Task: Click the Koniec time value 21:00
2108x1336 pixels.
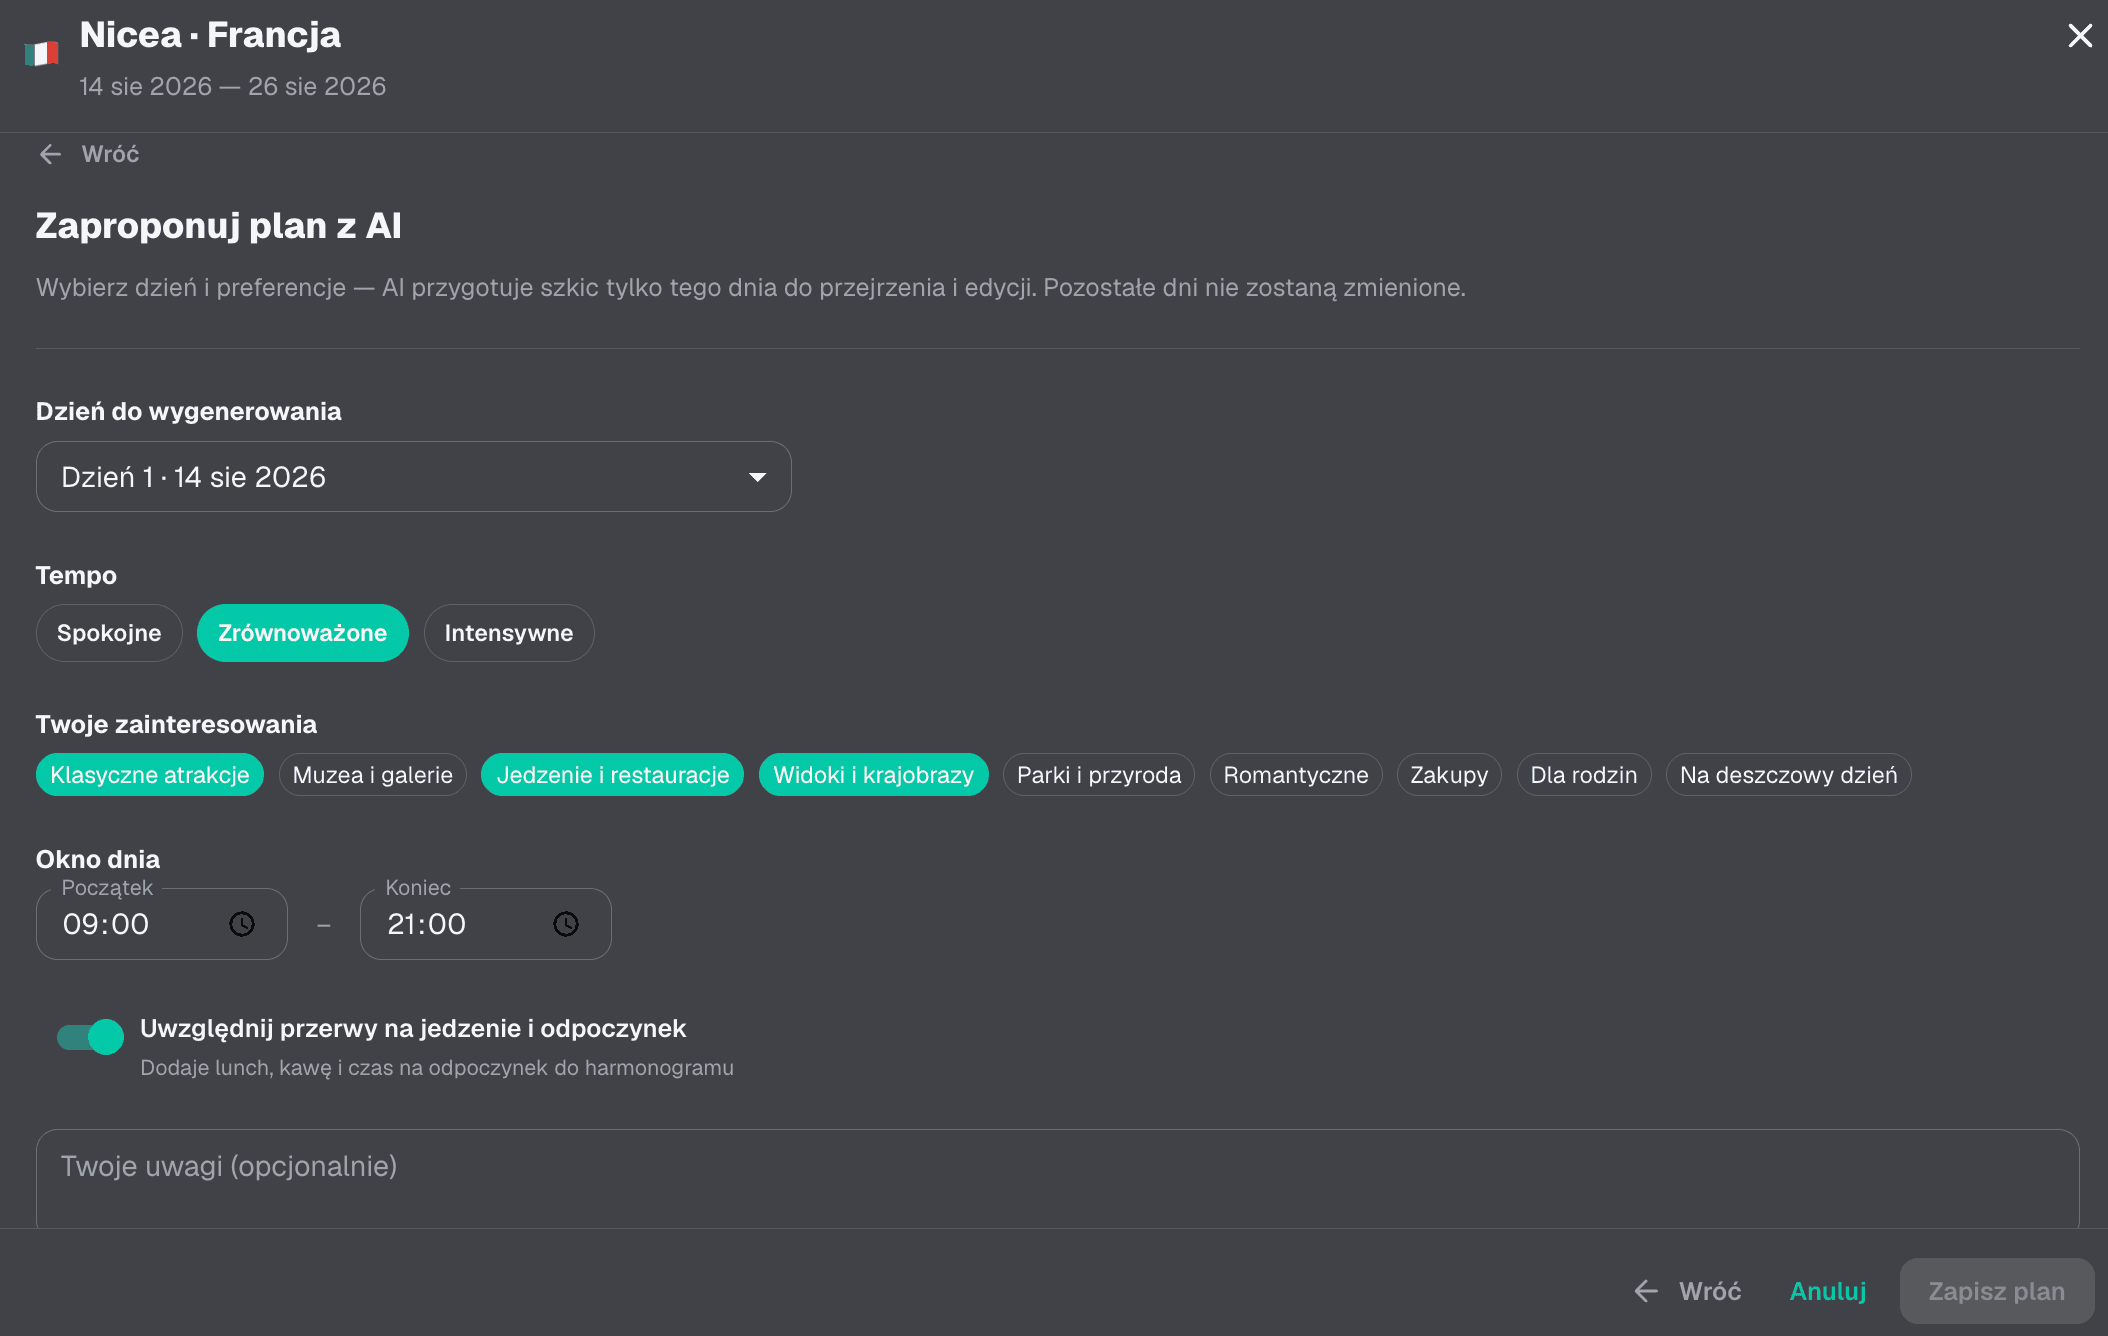Action: coord(427,924)
